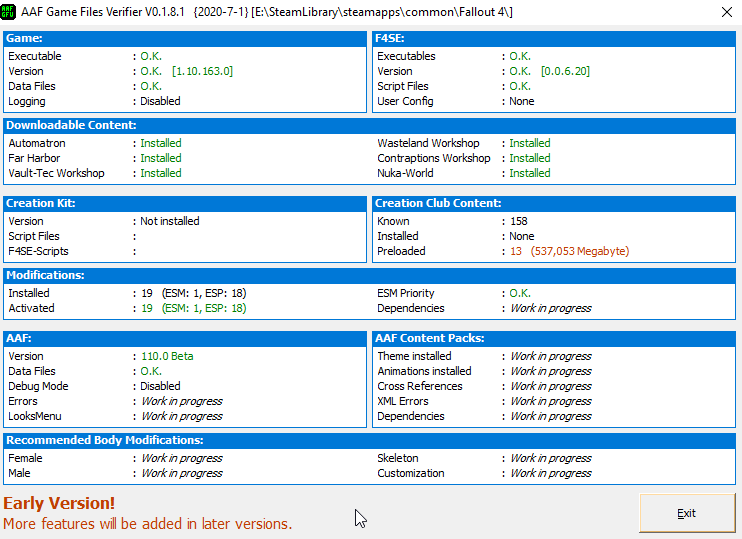Click the Far Harbor label
This screenshot has height=539, width=742.
[34, 158]
